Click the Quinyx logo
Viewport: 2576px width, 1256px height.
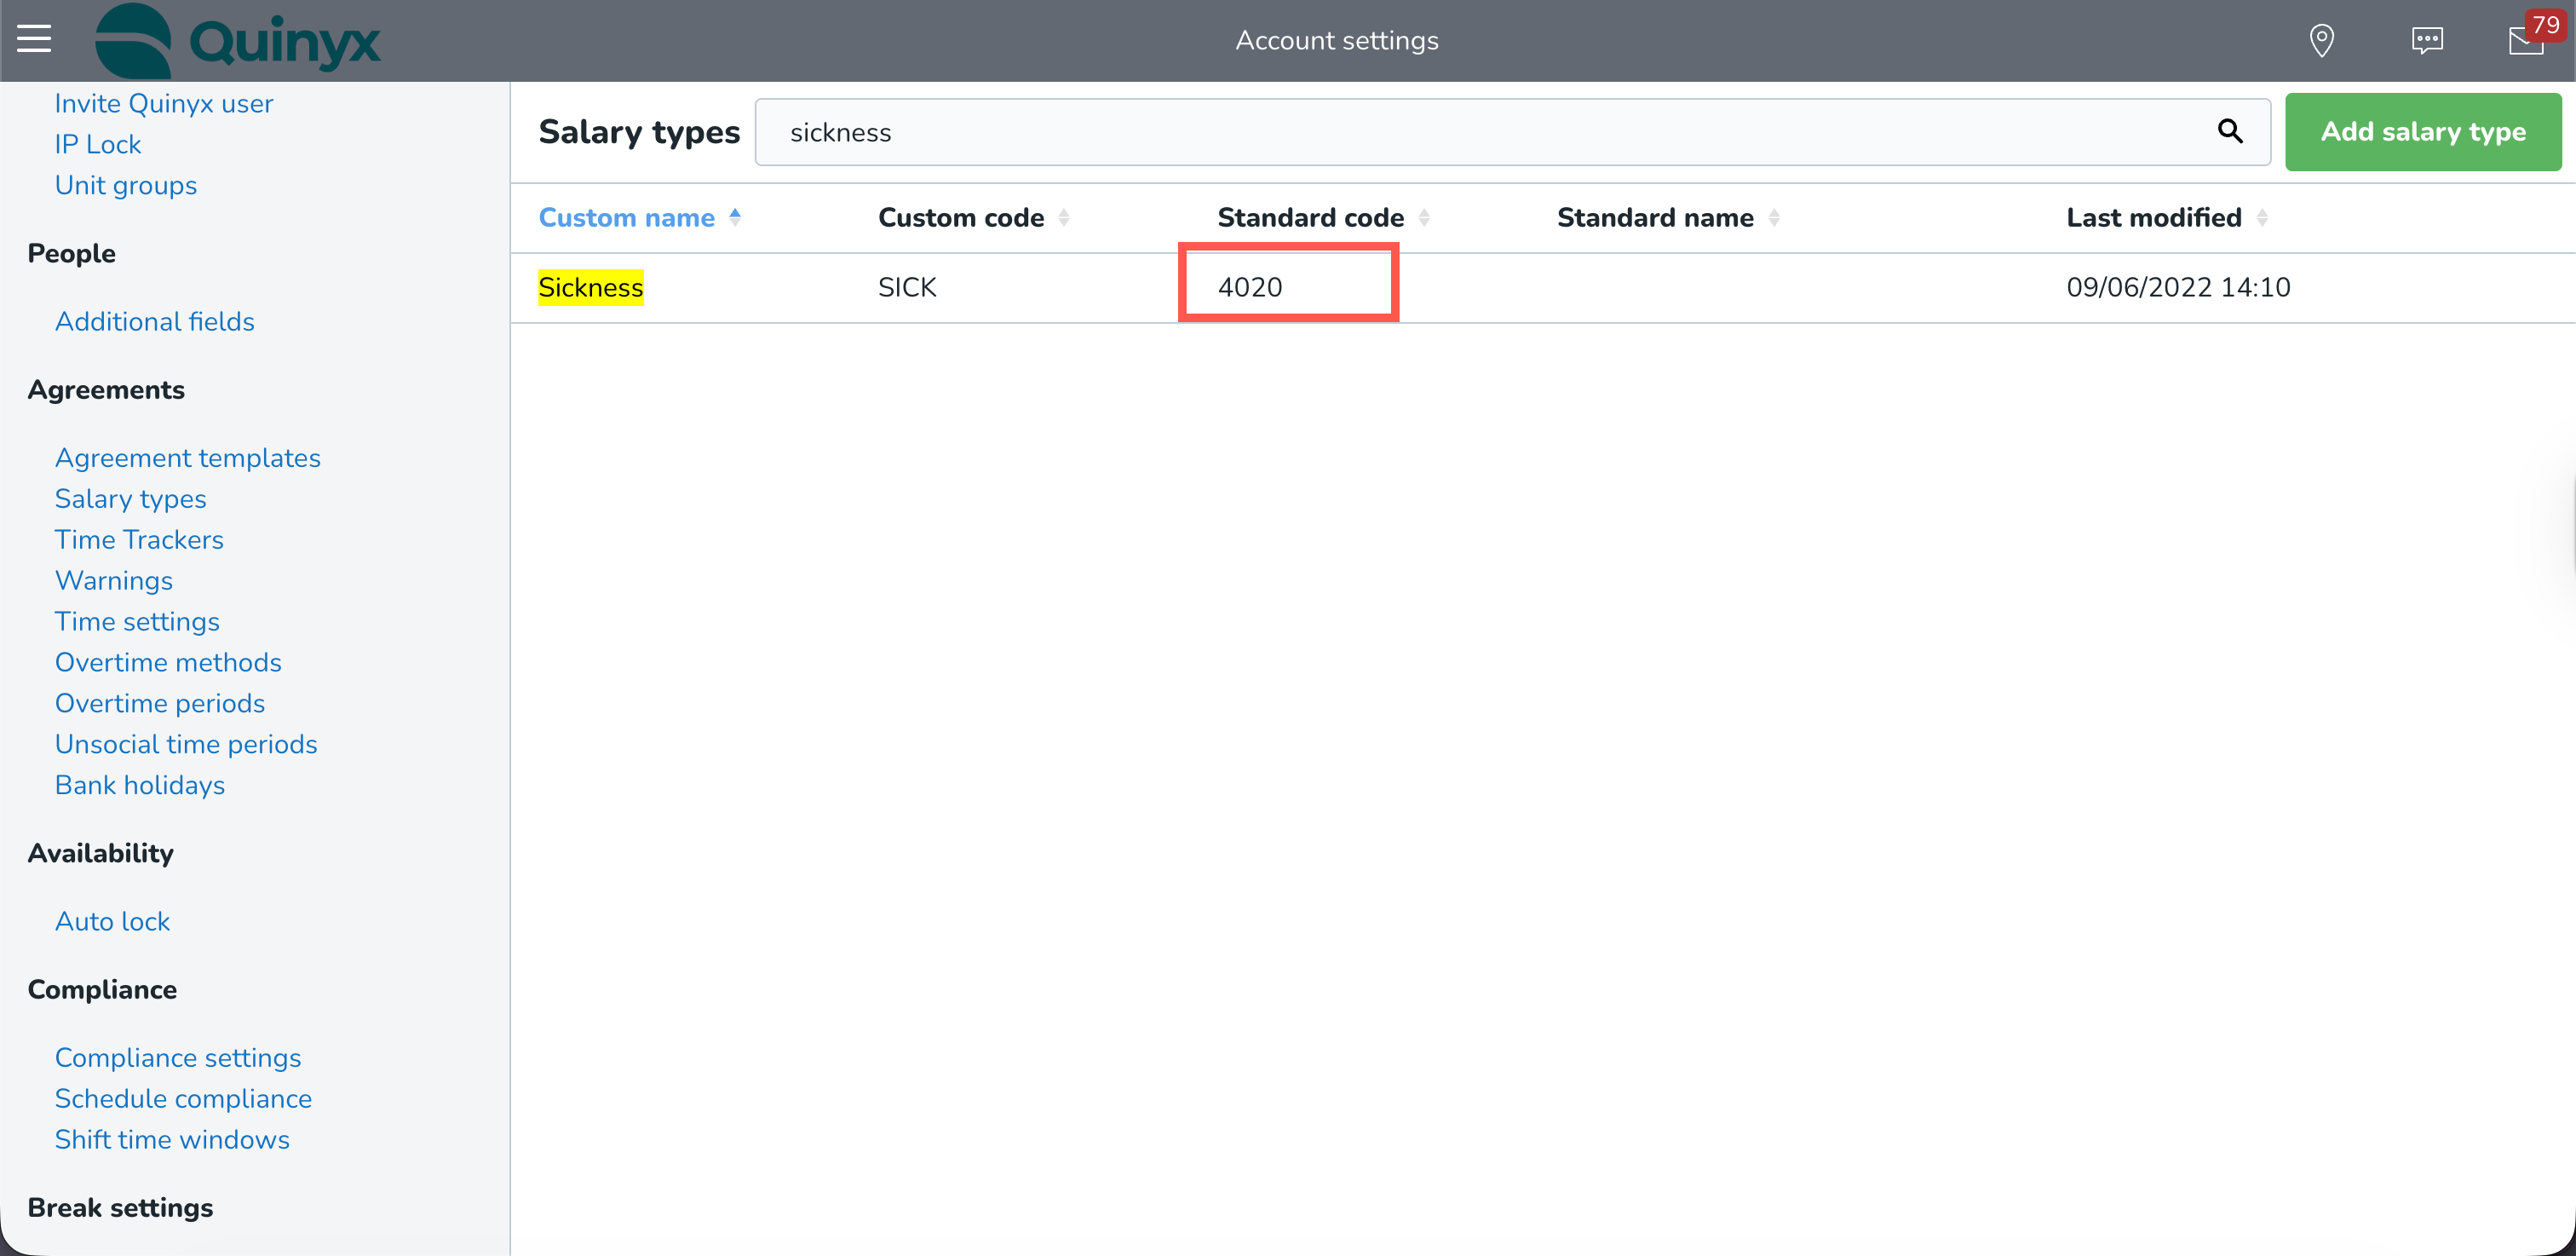[x=238, y=41]
